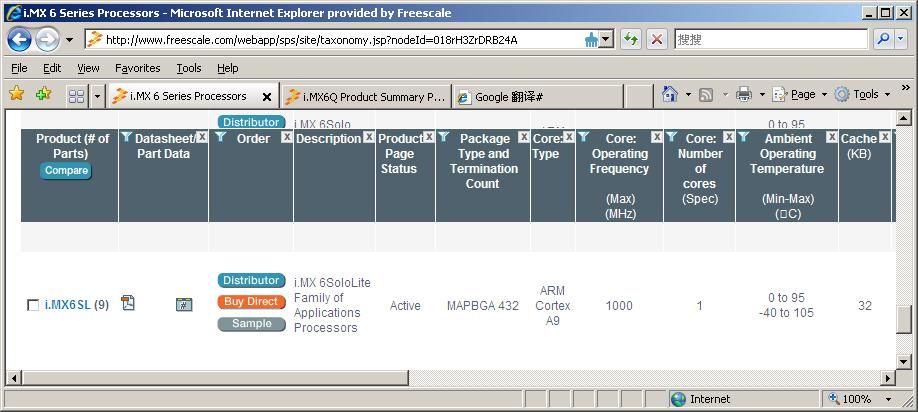Open the Page menu in command bar
The image size is (918, 412).
(799, 94)
